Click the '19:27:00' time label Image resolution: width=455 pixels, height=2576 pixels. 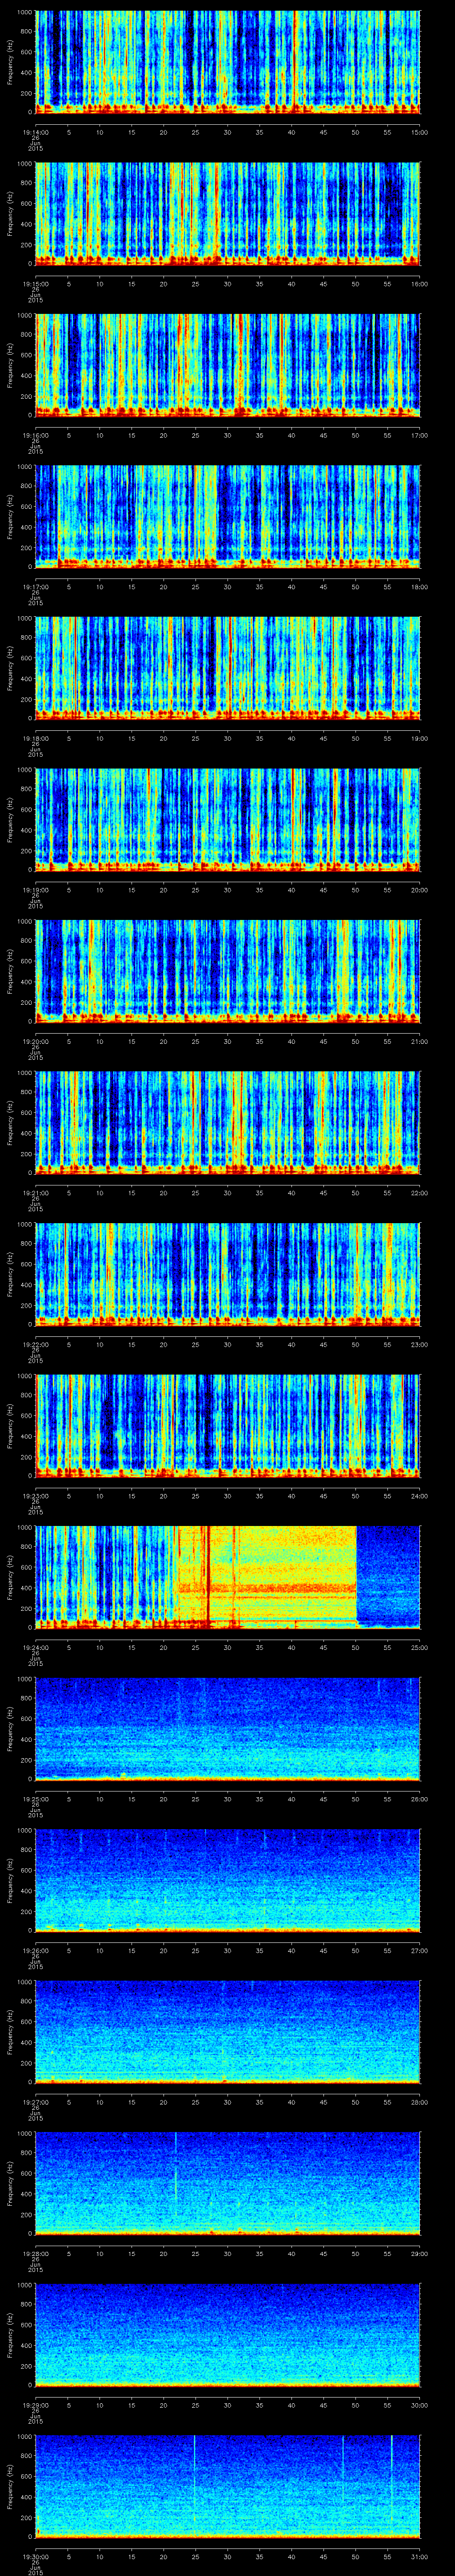click(x=35, y=2102)
